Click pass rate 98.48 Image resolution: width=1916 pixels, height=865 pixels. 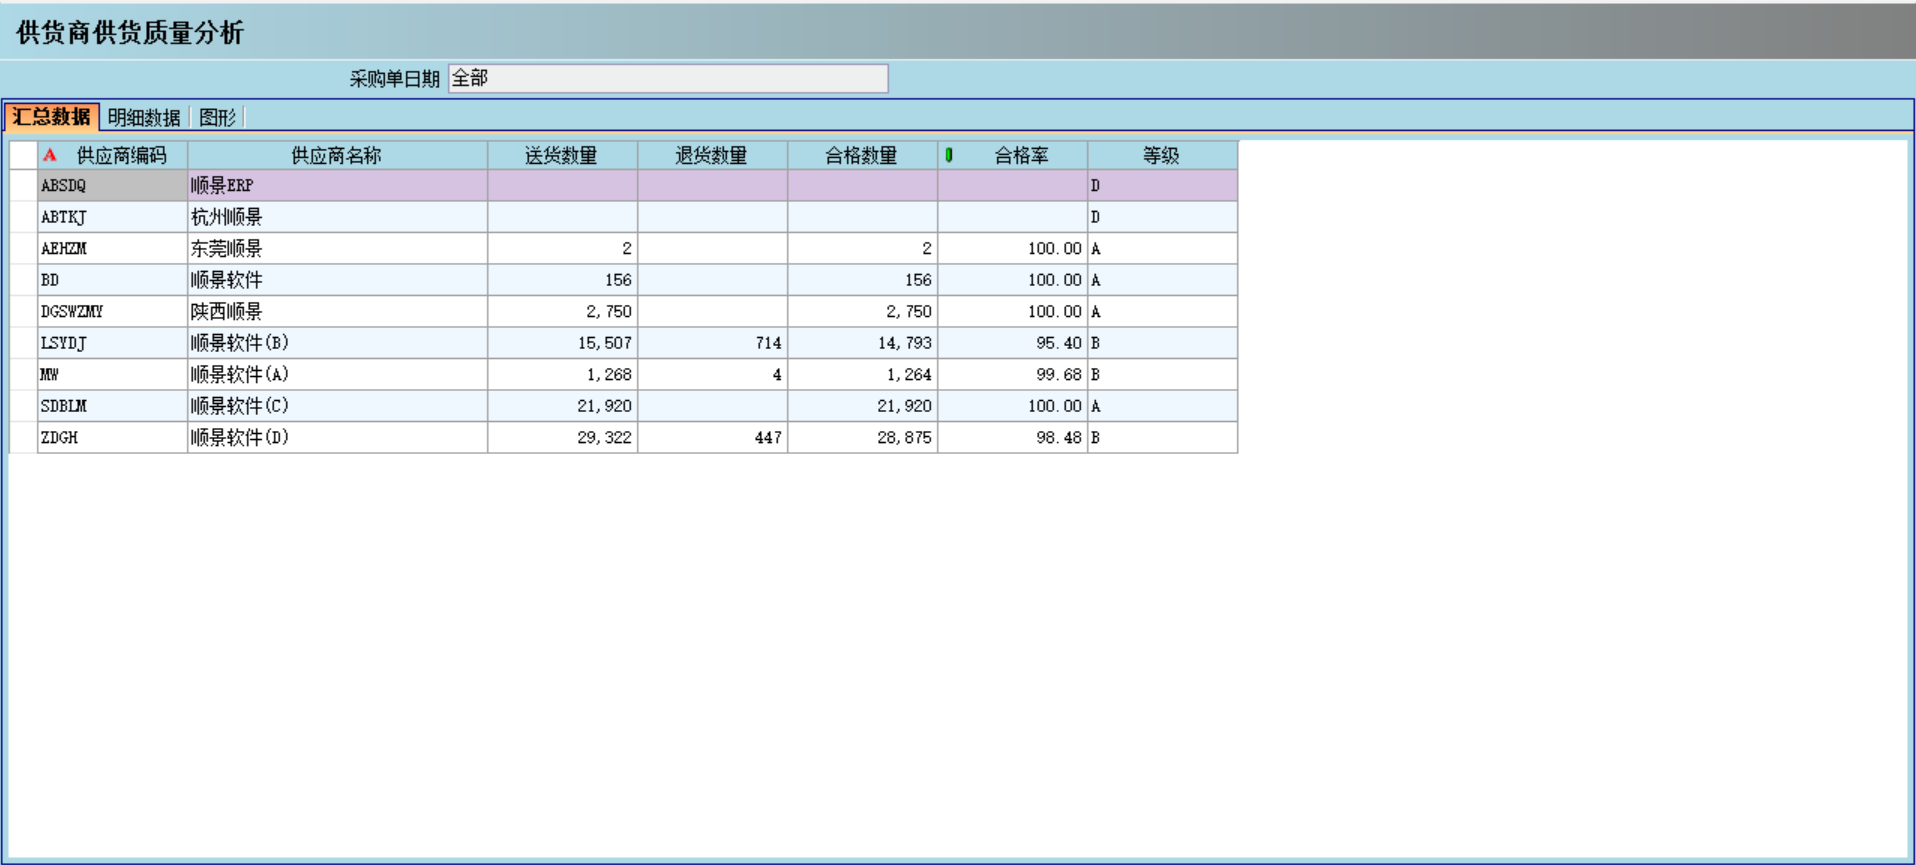point(1012,438)
